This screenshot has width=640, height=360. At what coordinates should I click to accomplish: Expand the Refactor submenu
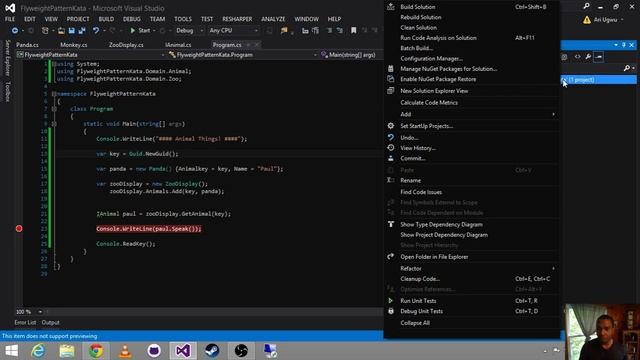coord(472,268)
